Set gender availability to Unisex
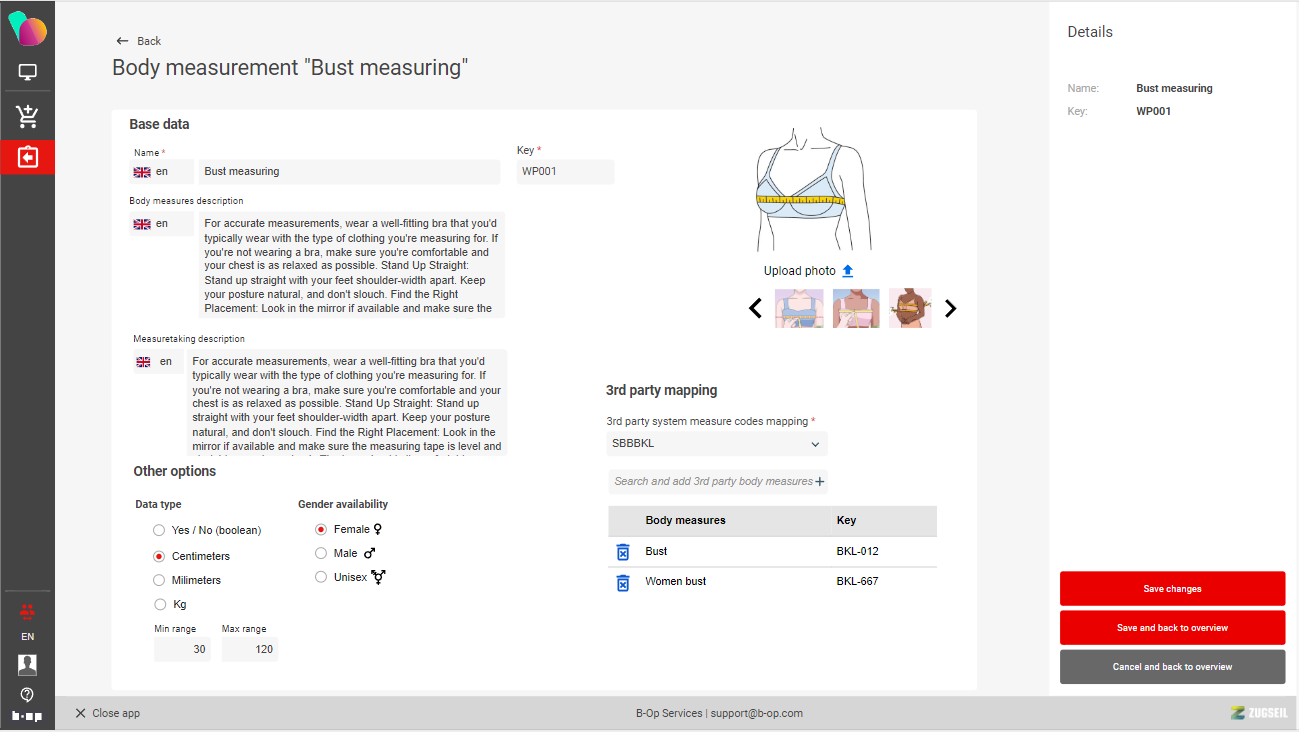Screen dimensions: 1299x732 (x=321, y=577)
